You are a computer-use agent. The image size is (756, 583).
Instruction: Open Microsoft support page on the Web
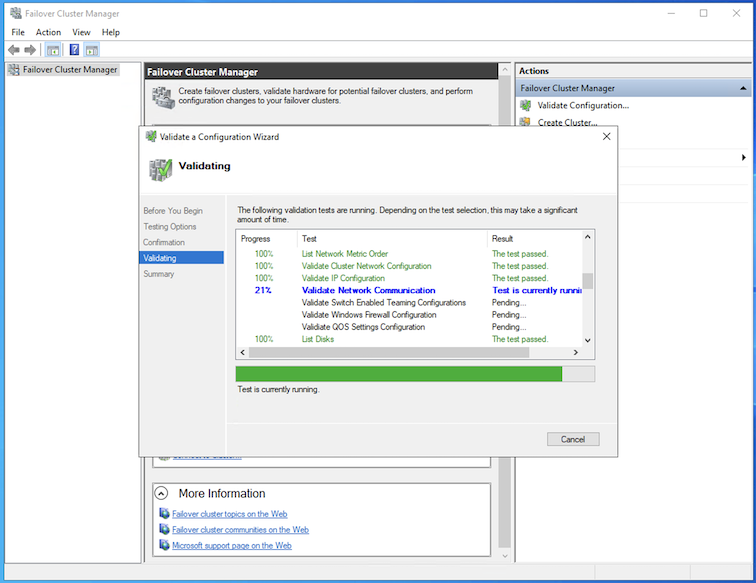pos(231,545)
